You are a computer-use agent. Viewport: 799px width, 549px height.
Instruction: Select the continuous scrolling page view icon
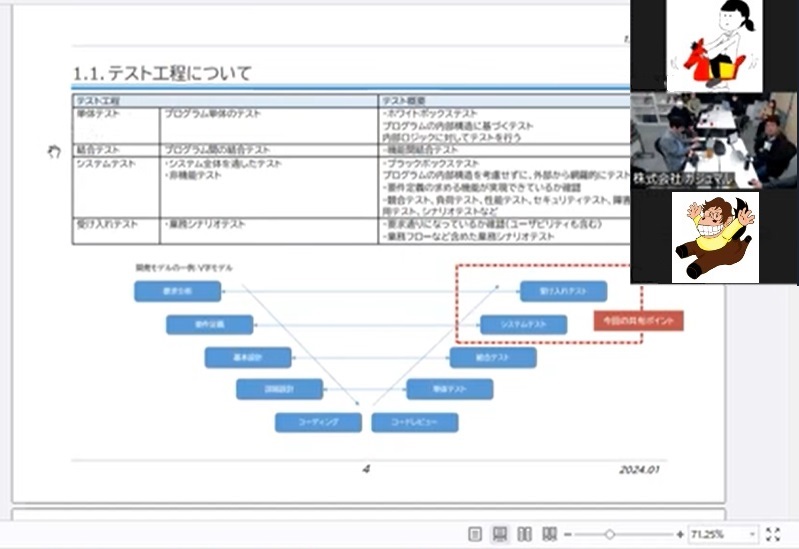click(x=500, y=534)
